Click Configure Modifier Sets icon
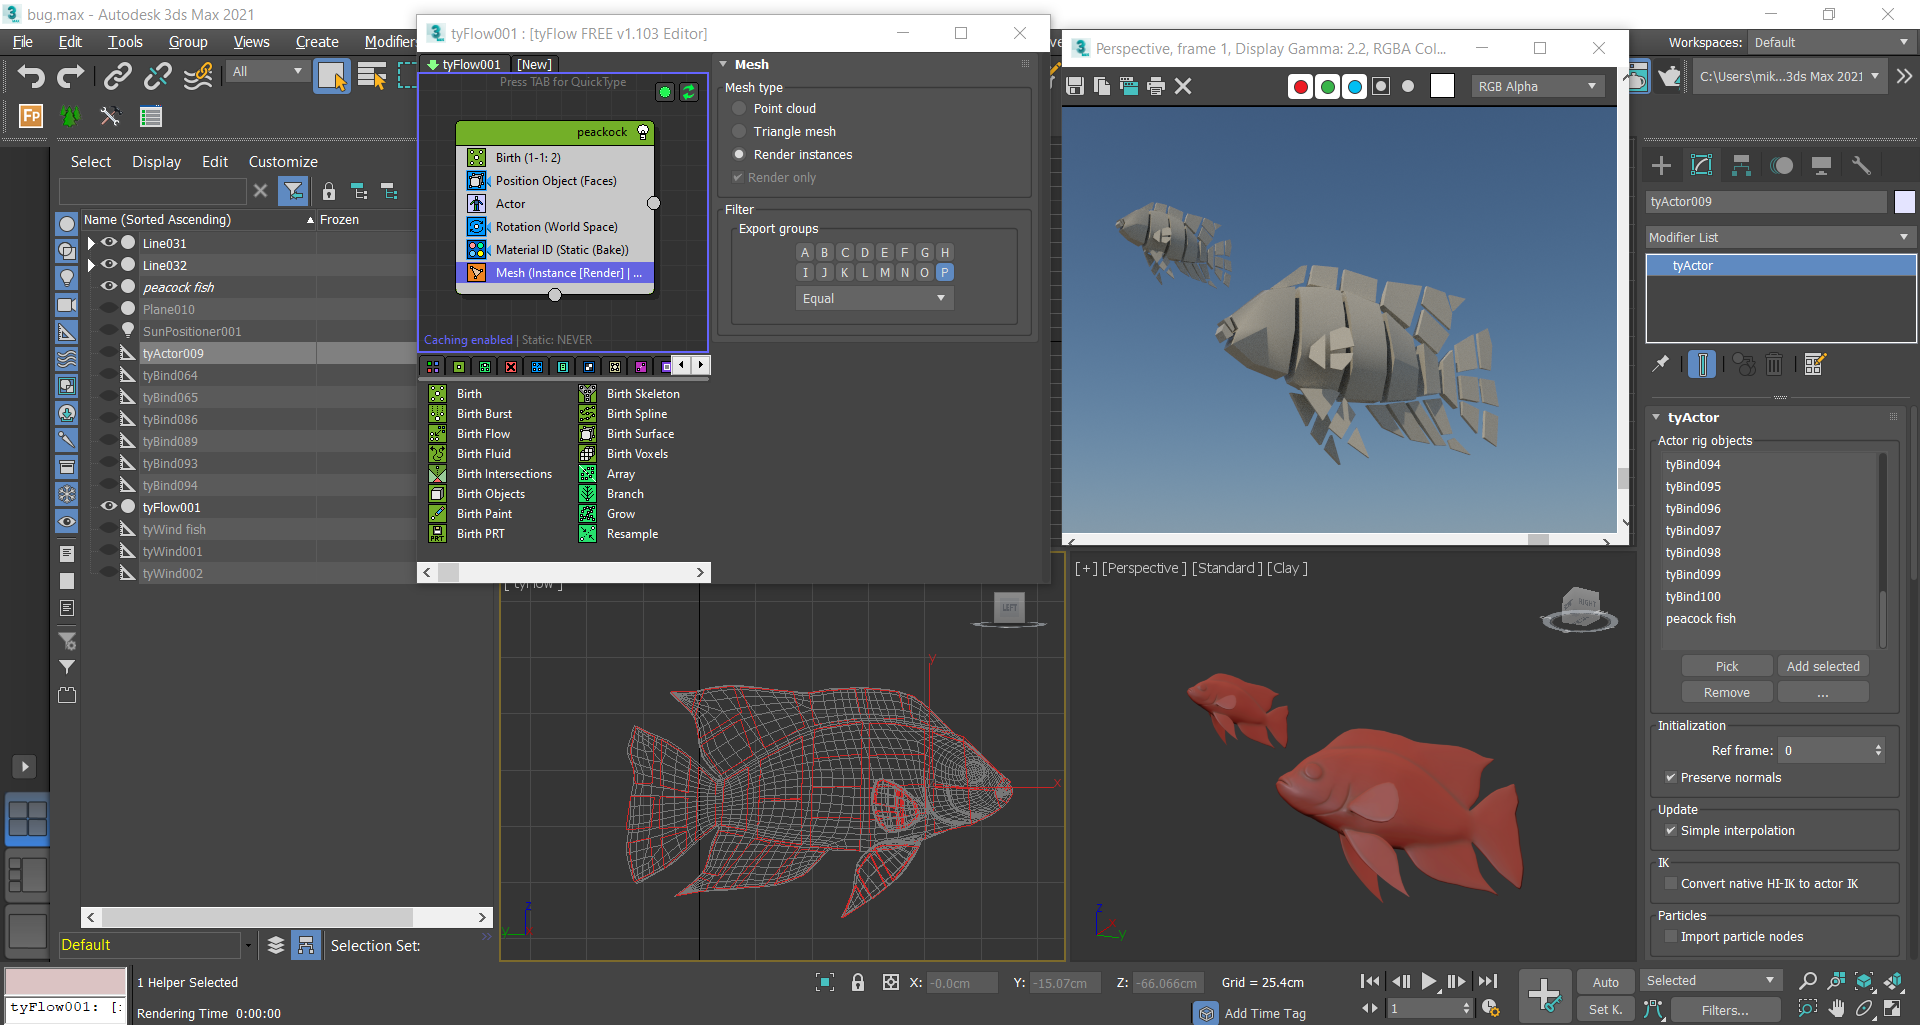Viewport: 1920px width, 1025px height. click(1815, 364)
